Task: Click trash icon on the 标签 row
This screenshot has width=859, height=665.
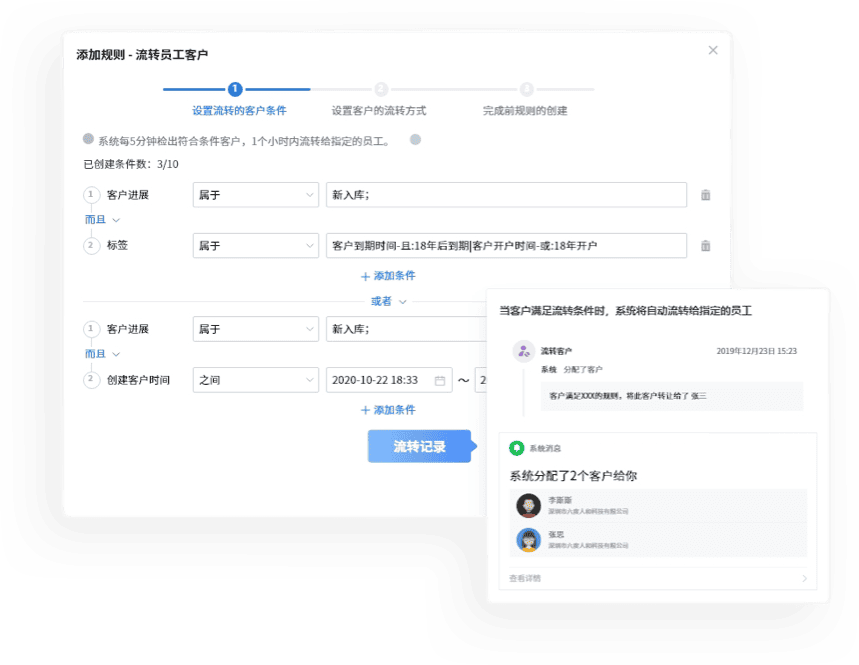Action: click(705, 245)
